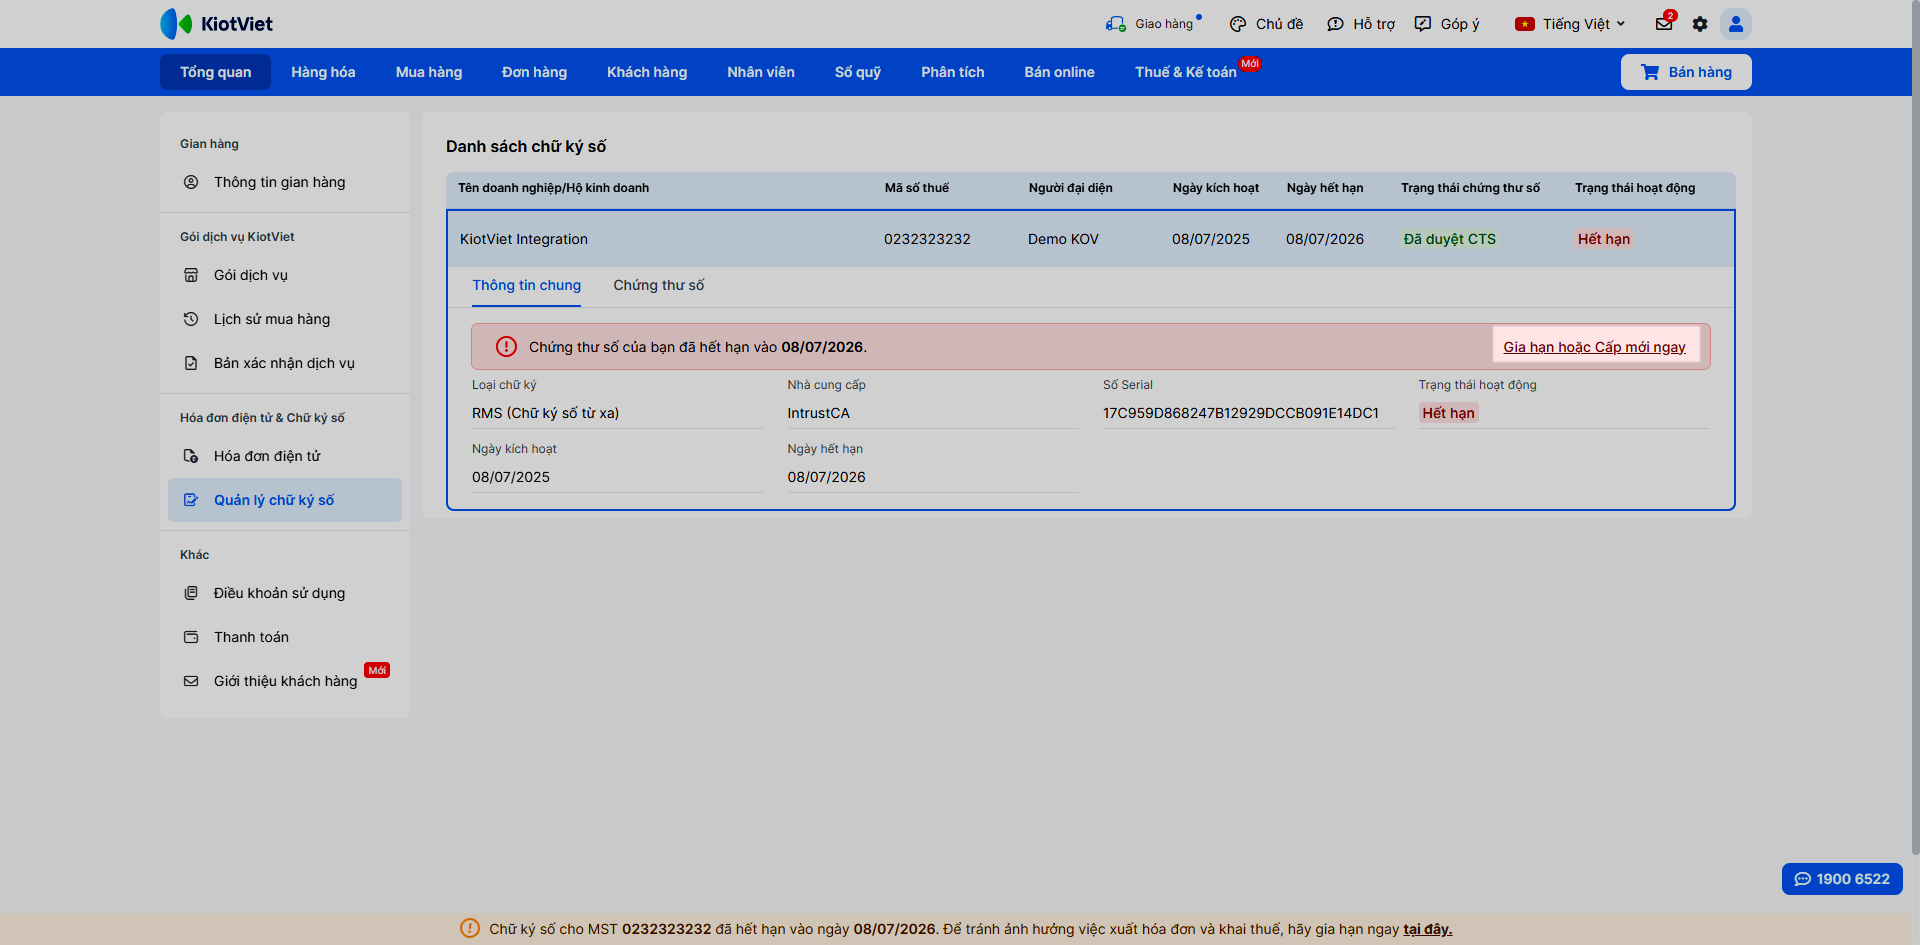Click the Chủ đề palette icon
1920x945 pixels.
pos(1238,24)
